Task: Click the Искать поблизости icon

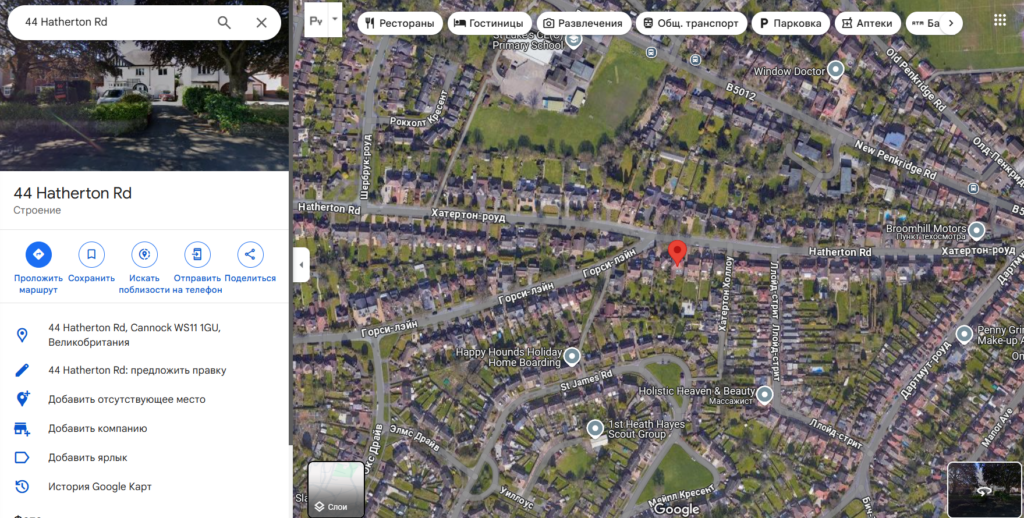Action: coord(144,254)
